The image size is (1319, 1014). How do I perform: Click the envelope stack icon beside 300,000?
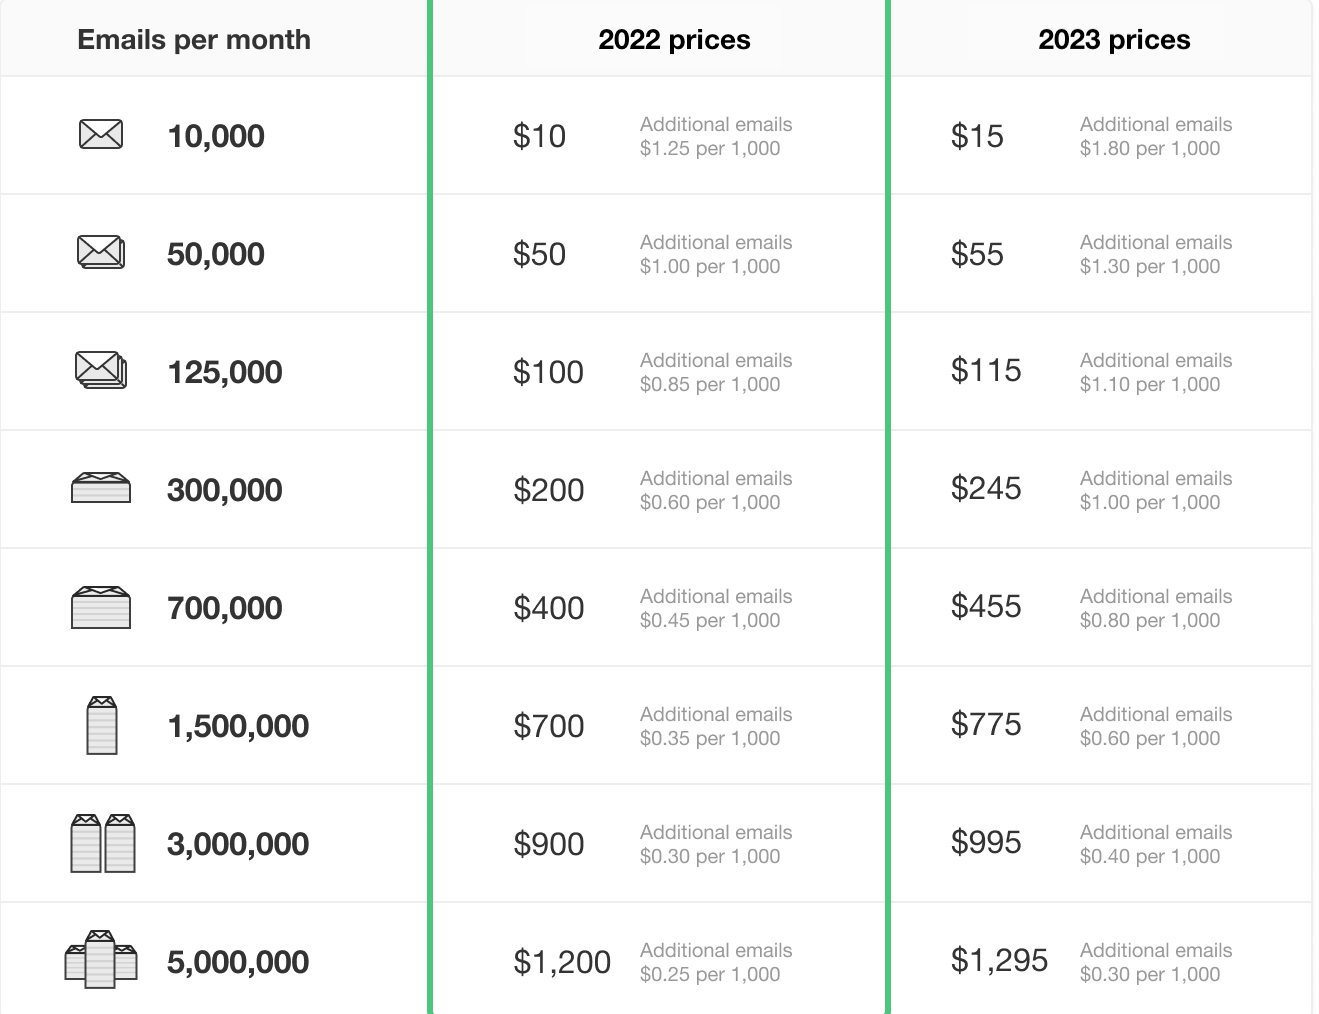click(101, 488)
